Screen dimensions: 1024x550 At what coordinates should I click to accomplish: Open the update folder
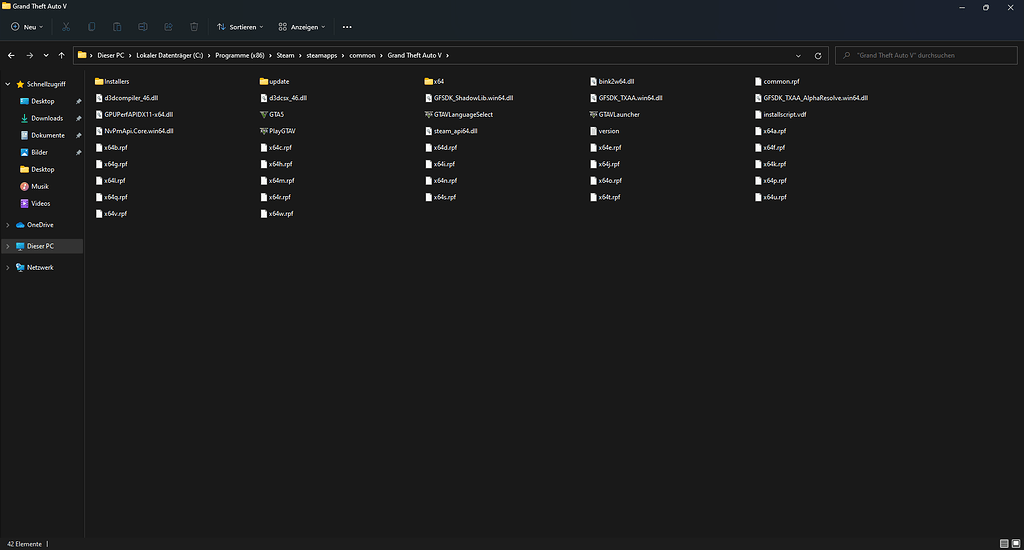coord(274,82)
